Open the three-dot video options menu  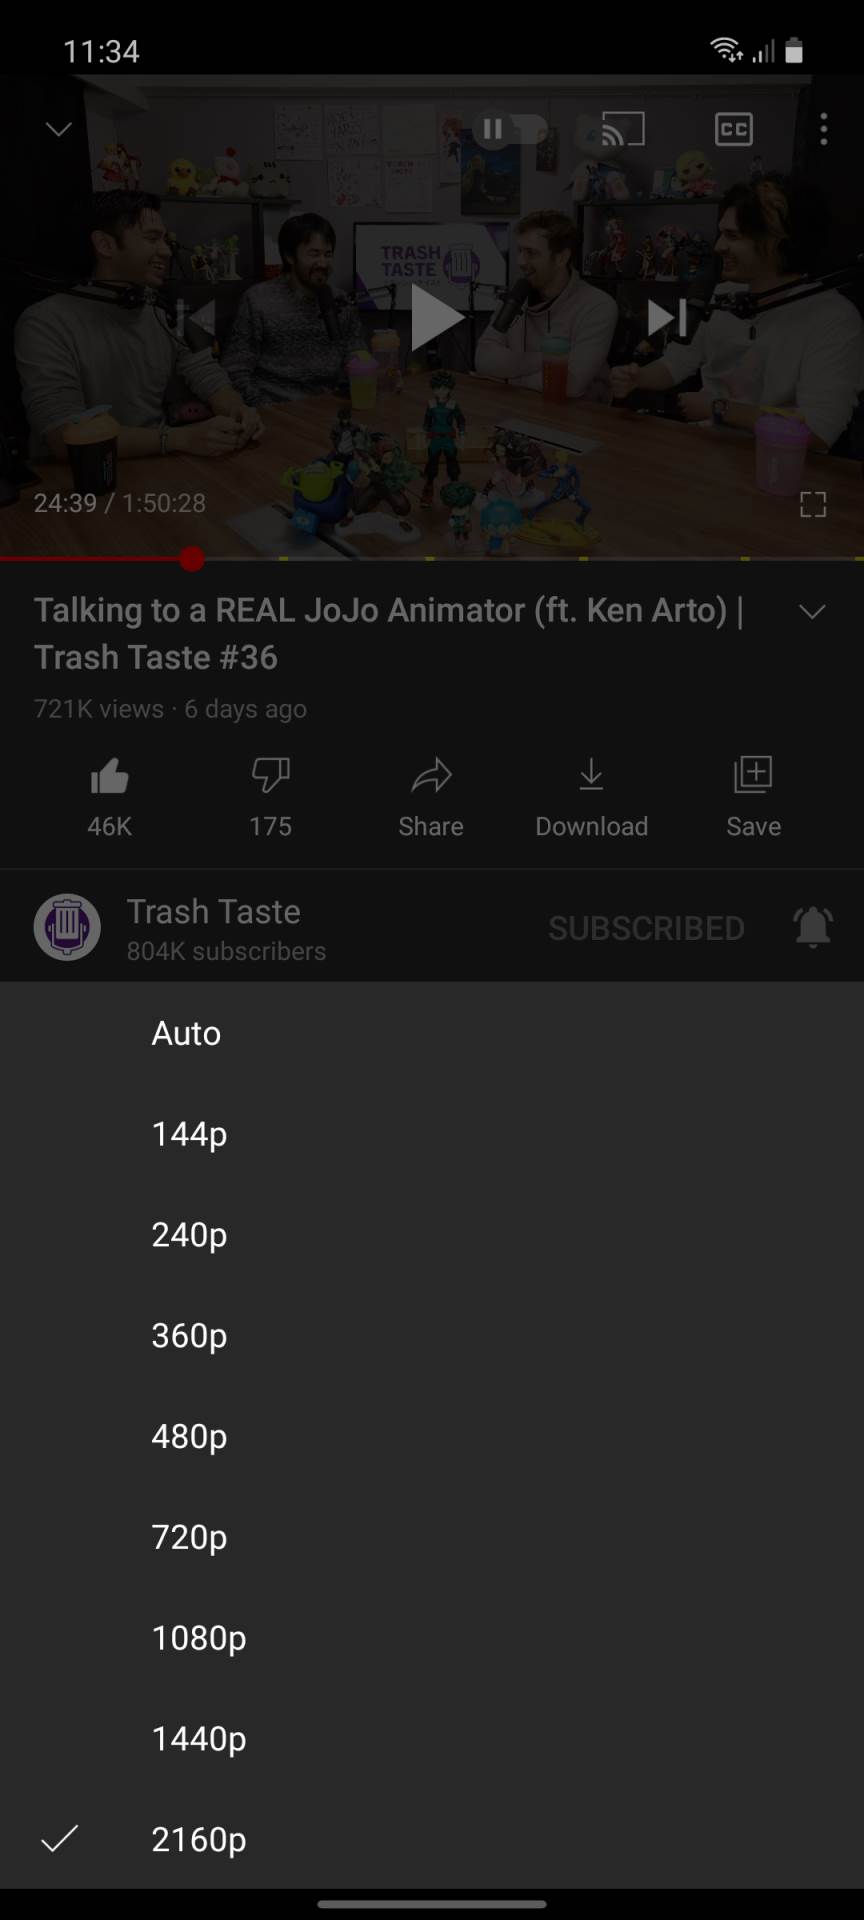tap(823, 129)
